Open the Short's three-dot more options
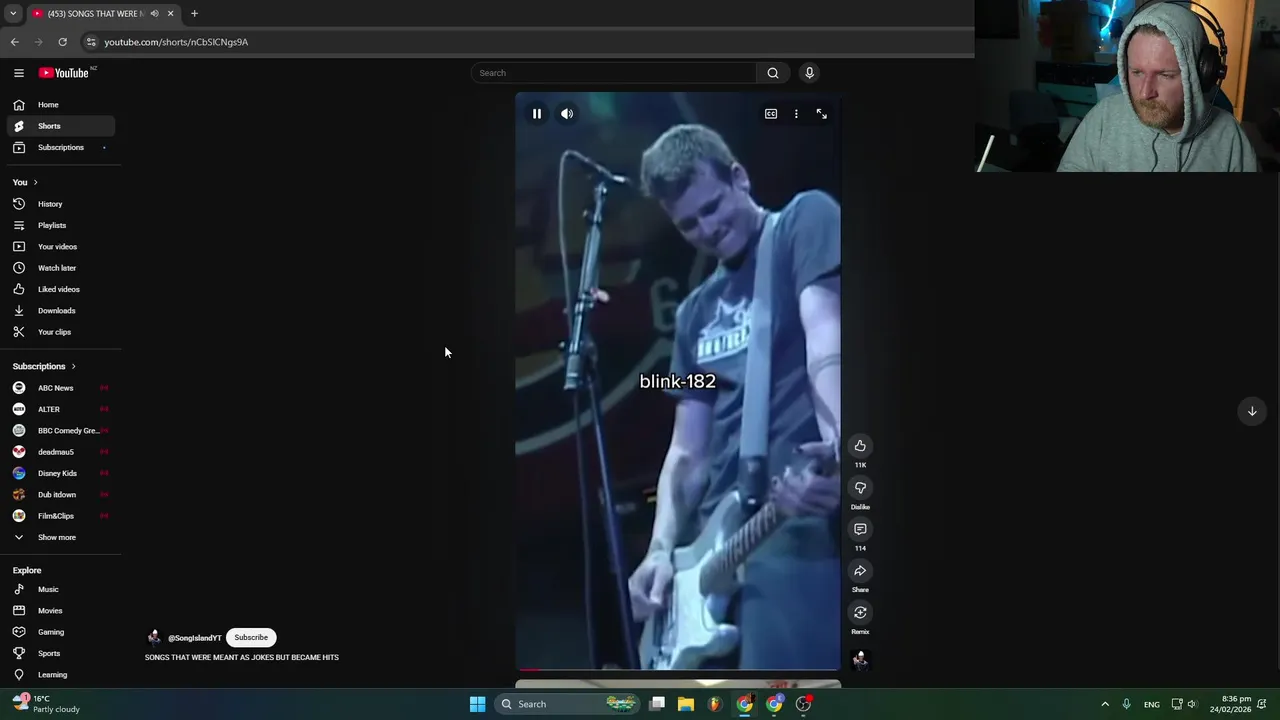This screenshot has width=1280, height=720. [796, 114]
